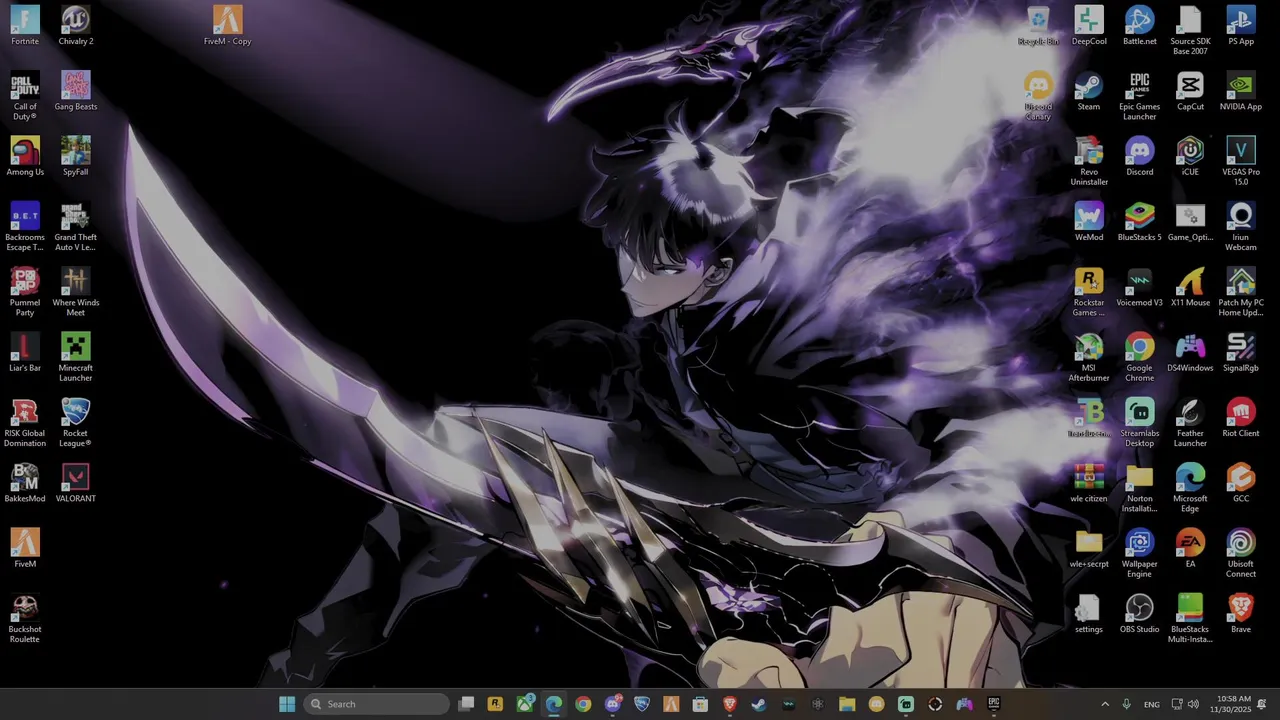Open the Minecraft Launcher shortcut
Image resolution: width=1280 pixels, height=720 pixels.
[x=76, y=357]
